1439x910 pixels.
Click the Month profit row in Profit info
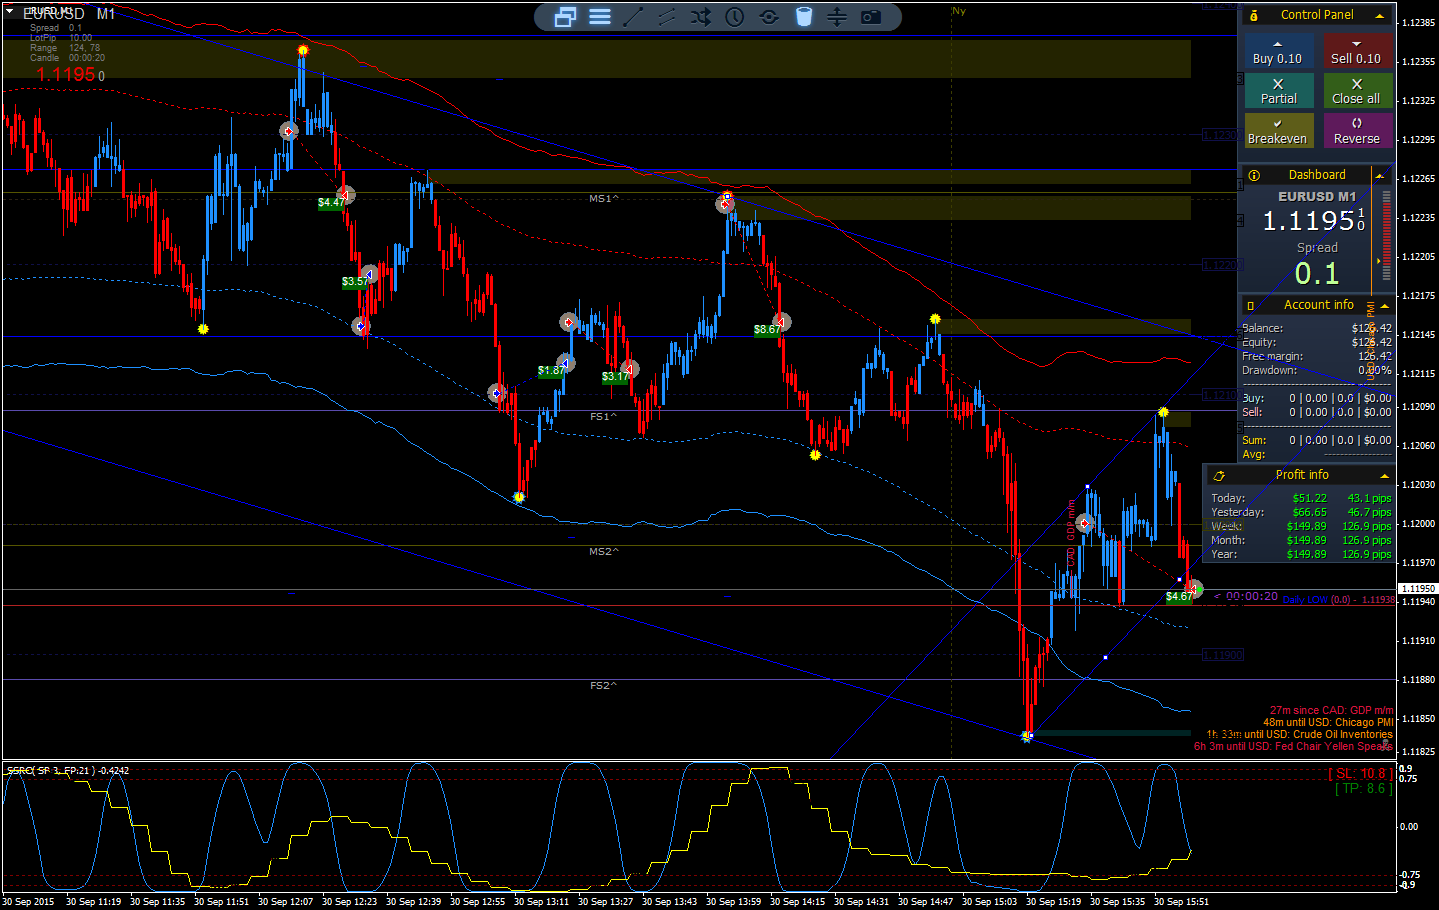[x=1300, y=540]
